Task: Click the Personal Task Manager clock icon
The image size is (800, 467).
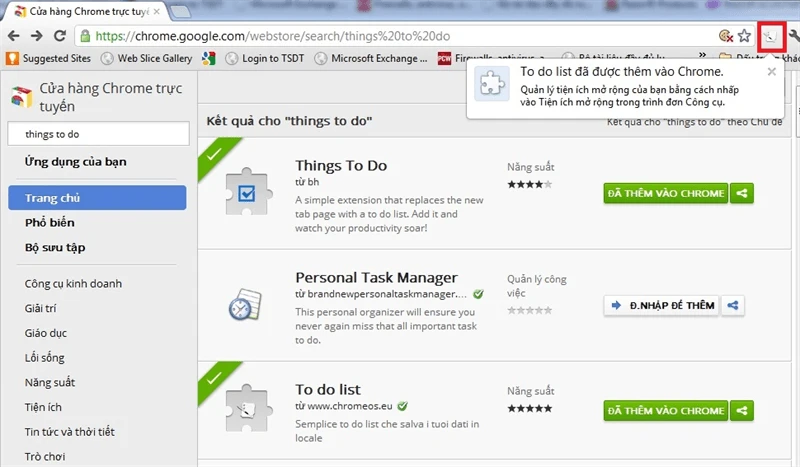Action: pyautogui.click(x=245, y=304)
